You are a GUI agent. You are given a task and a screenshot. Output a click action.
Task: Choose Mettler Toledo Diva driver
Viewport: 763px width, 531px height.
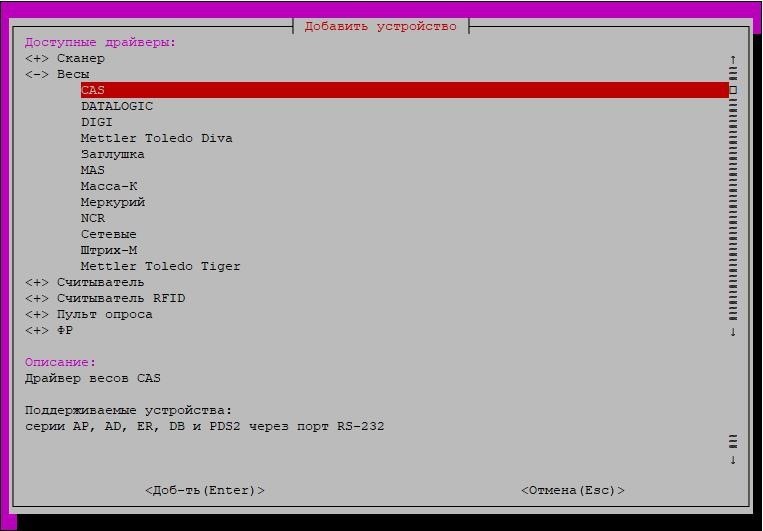click(156, 138)
